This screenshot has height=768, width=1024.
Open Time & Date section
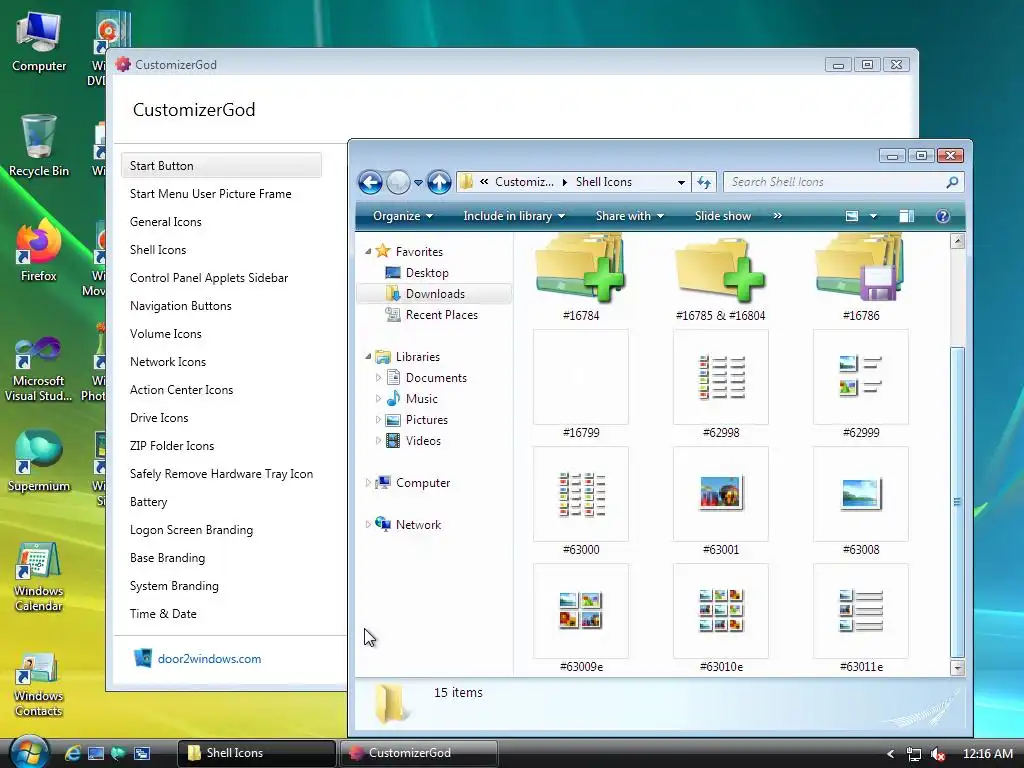click(163, 614)
